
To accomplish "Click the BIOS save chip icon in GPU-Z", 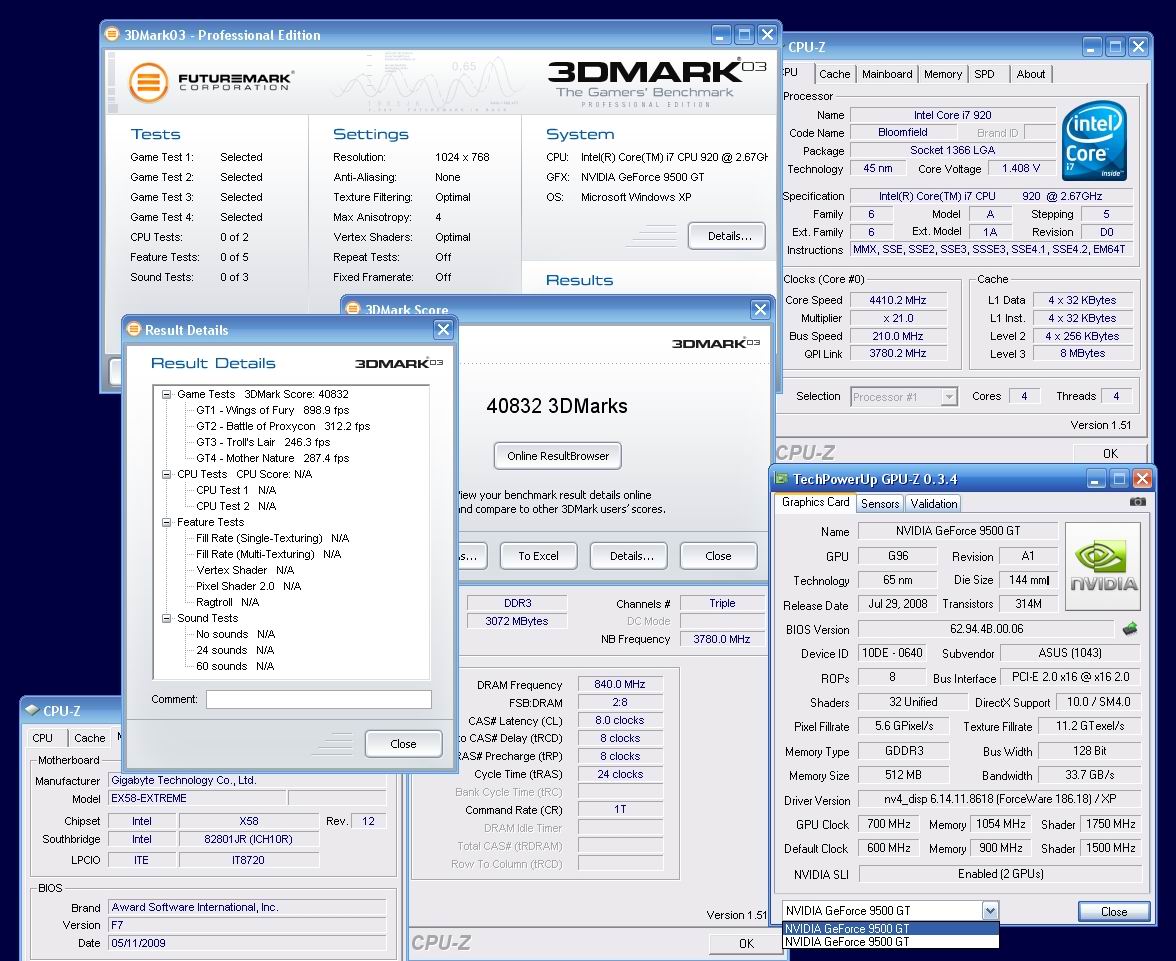I will tap(1130, 629).
